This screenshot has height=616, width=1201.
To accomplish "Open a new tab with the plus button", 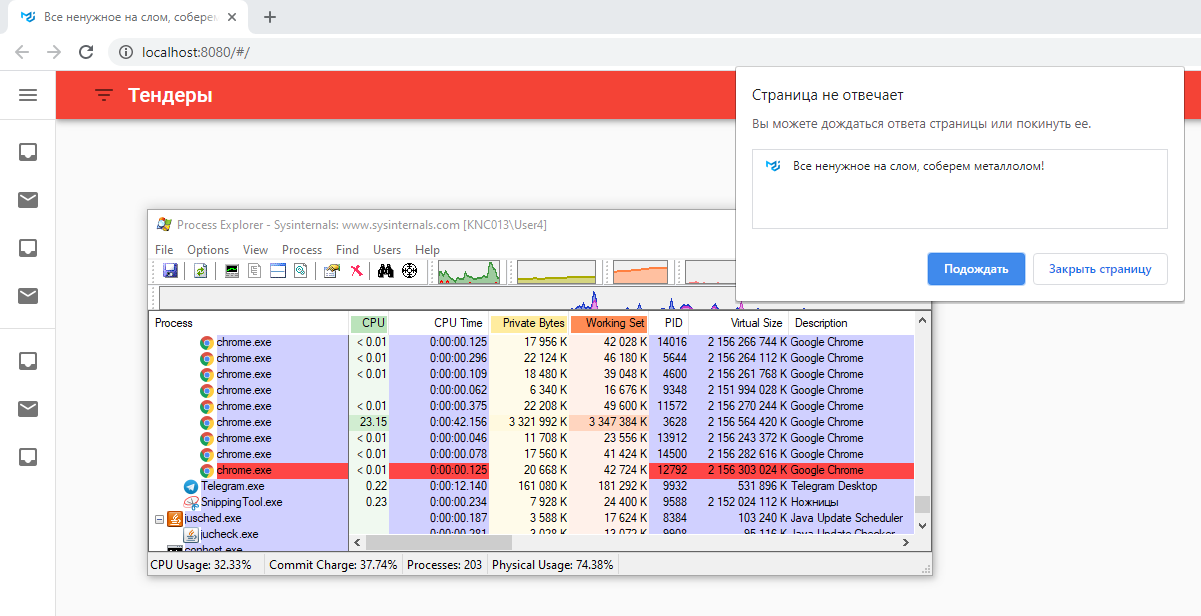I will [x=270, y=17].
